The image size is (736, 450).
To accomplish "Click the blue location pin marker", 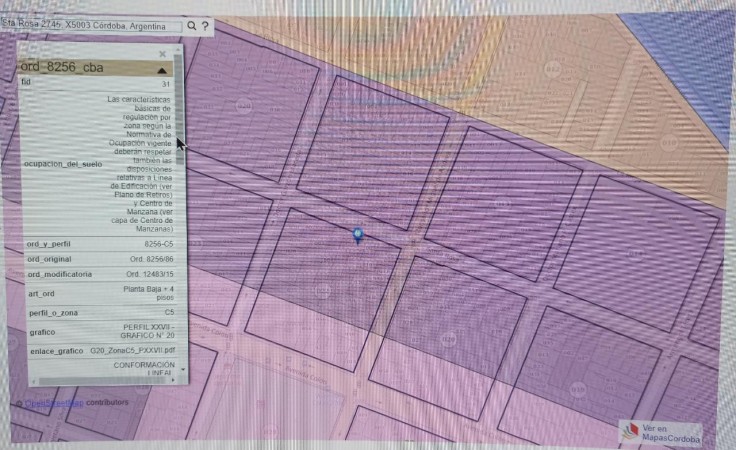I will [x=359, y=235].
